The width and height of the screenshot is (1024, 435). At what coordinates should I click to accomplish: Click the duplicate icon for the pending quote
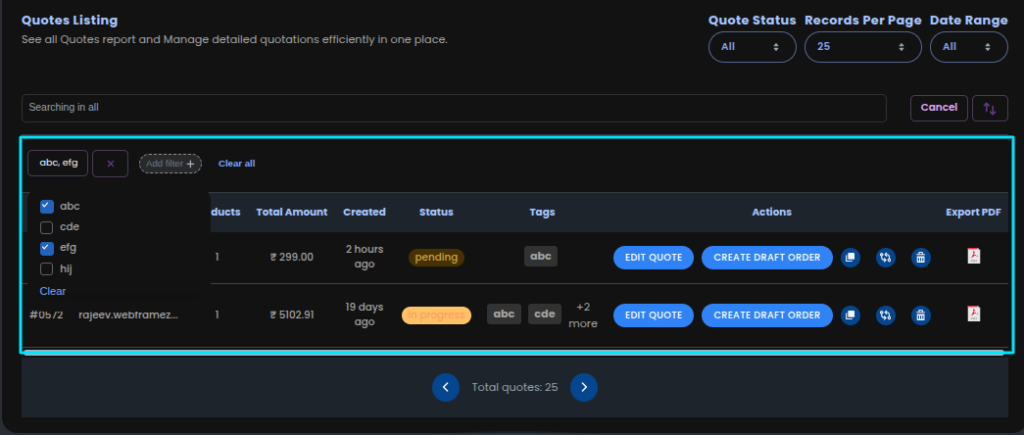[x=850, y=257]
